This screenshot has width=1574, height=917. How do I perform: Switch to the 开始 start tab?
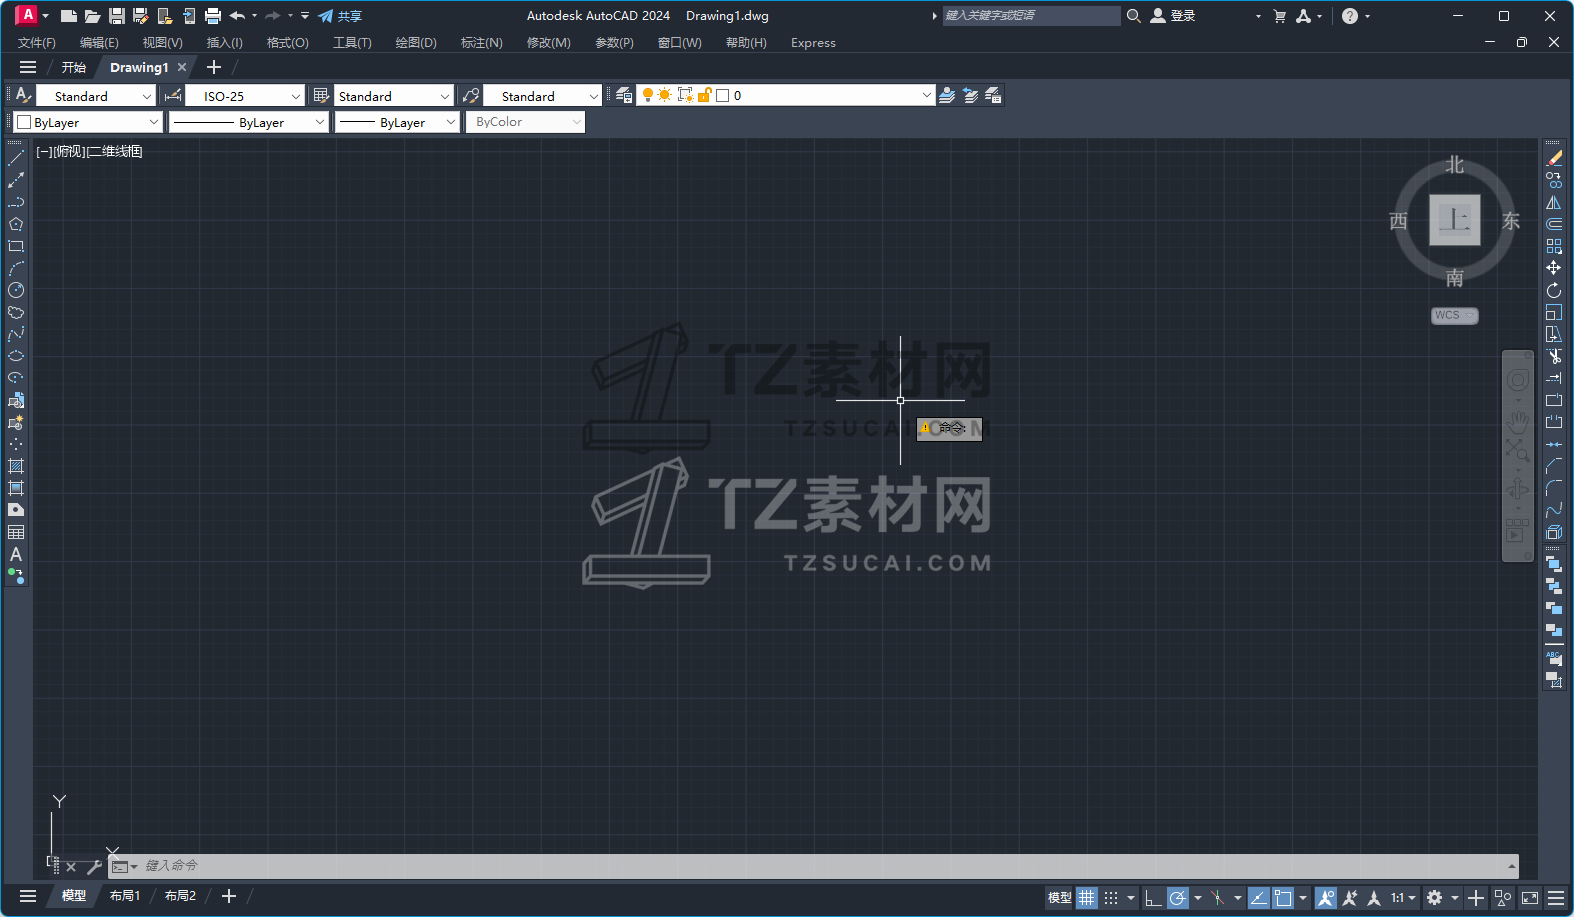[74, 67]
